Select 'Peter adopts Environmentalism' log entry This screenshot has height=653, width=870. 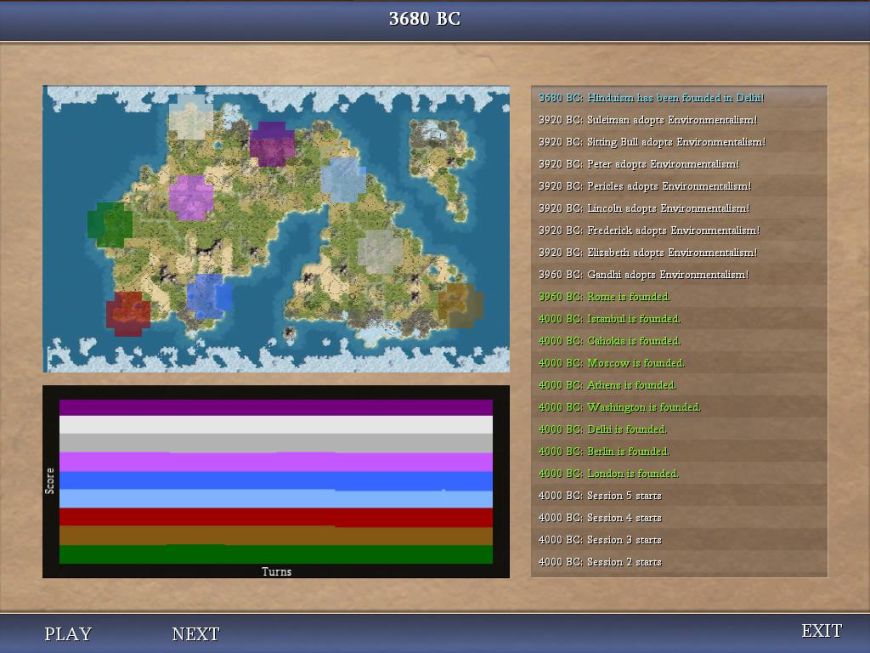(679, 164)
